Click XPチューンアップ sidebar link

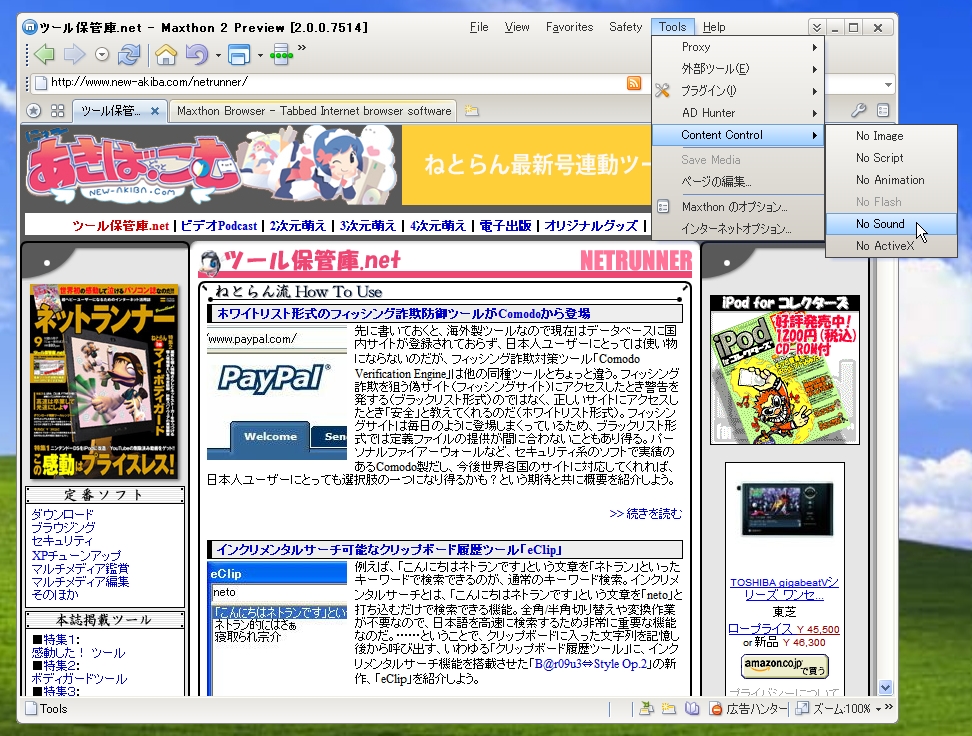pyautogui.click(x=76, y=555)
